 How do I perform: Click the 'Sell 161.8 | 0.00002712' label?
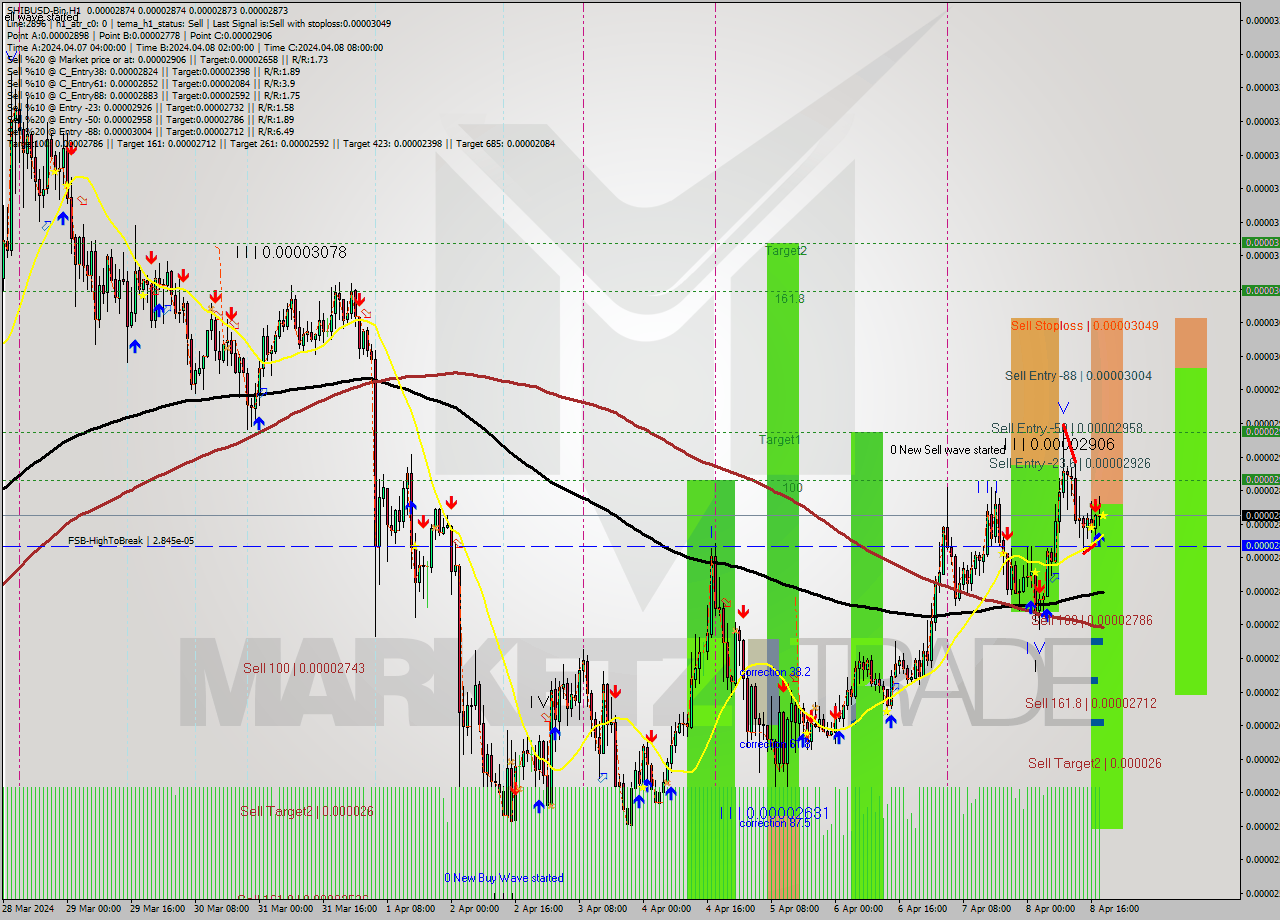click(x=1090, y=704)
